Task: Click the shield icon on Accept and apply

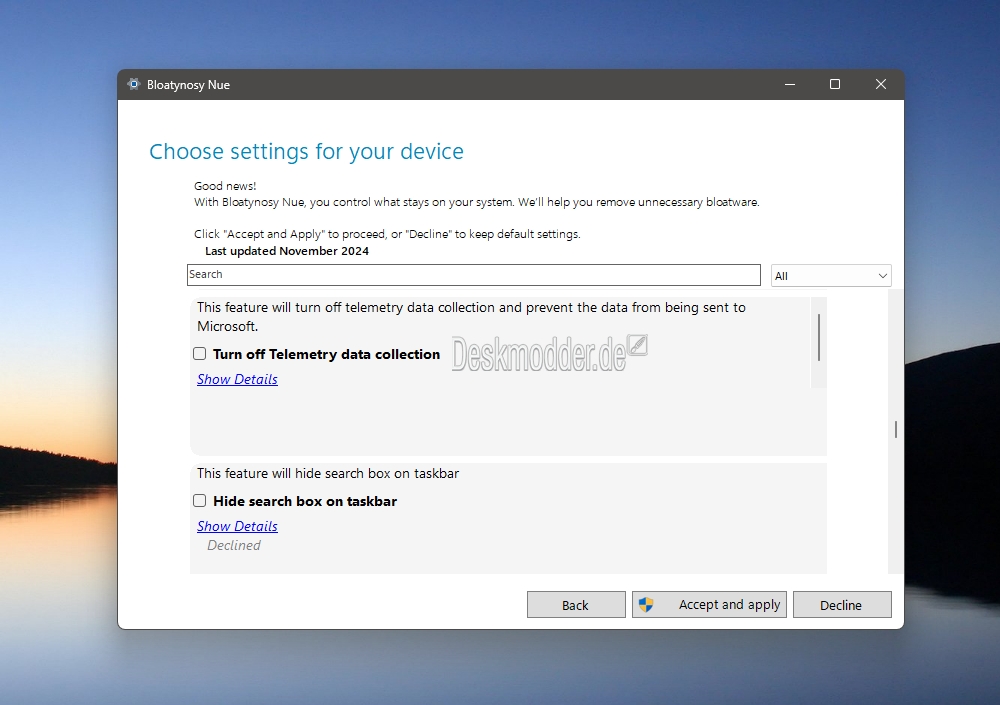Action: (x=646, y=604)
